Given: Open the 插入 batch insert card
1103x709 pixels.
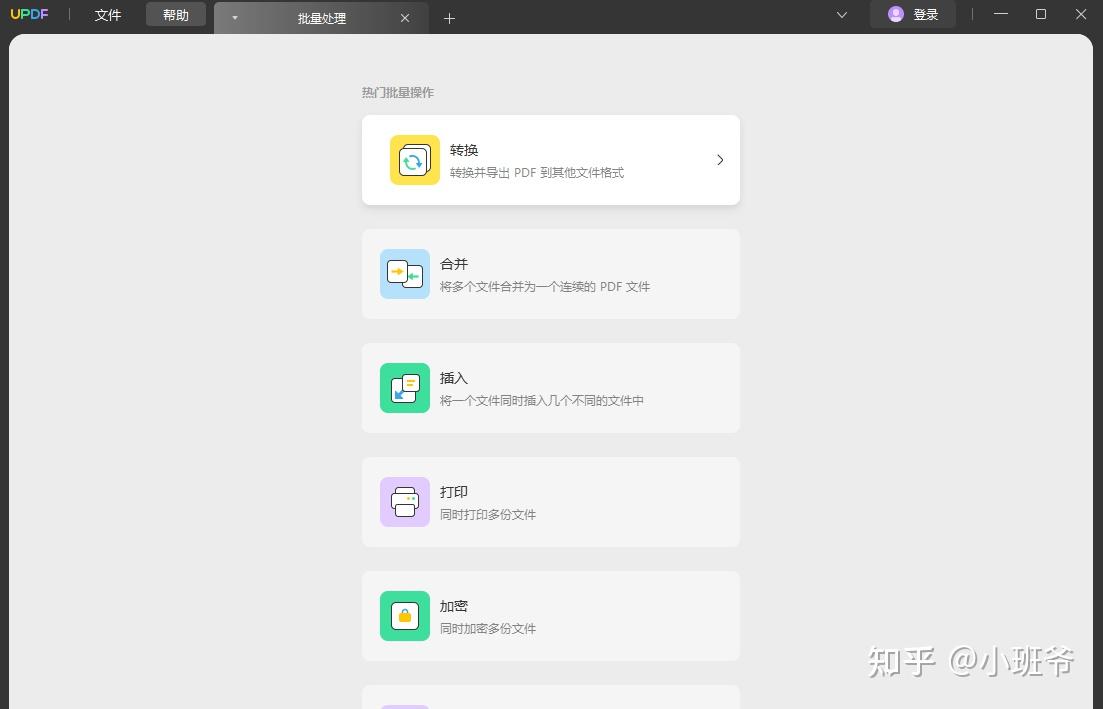Looking at the screenshot, I should (x=551, y=388).
